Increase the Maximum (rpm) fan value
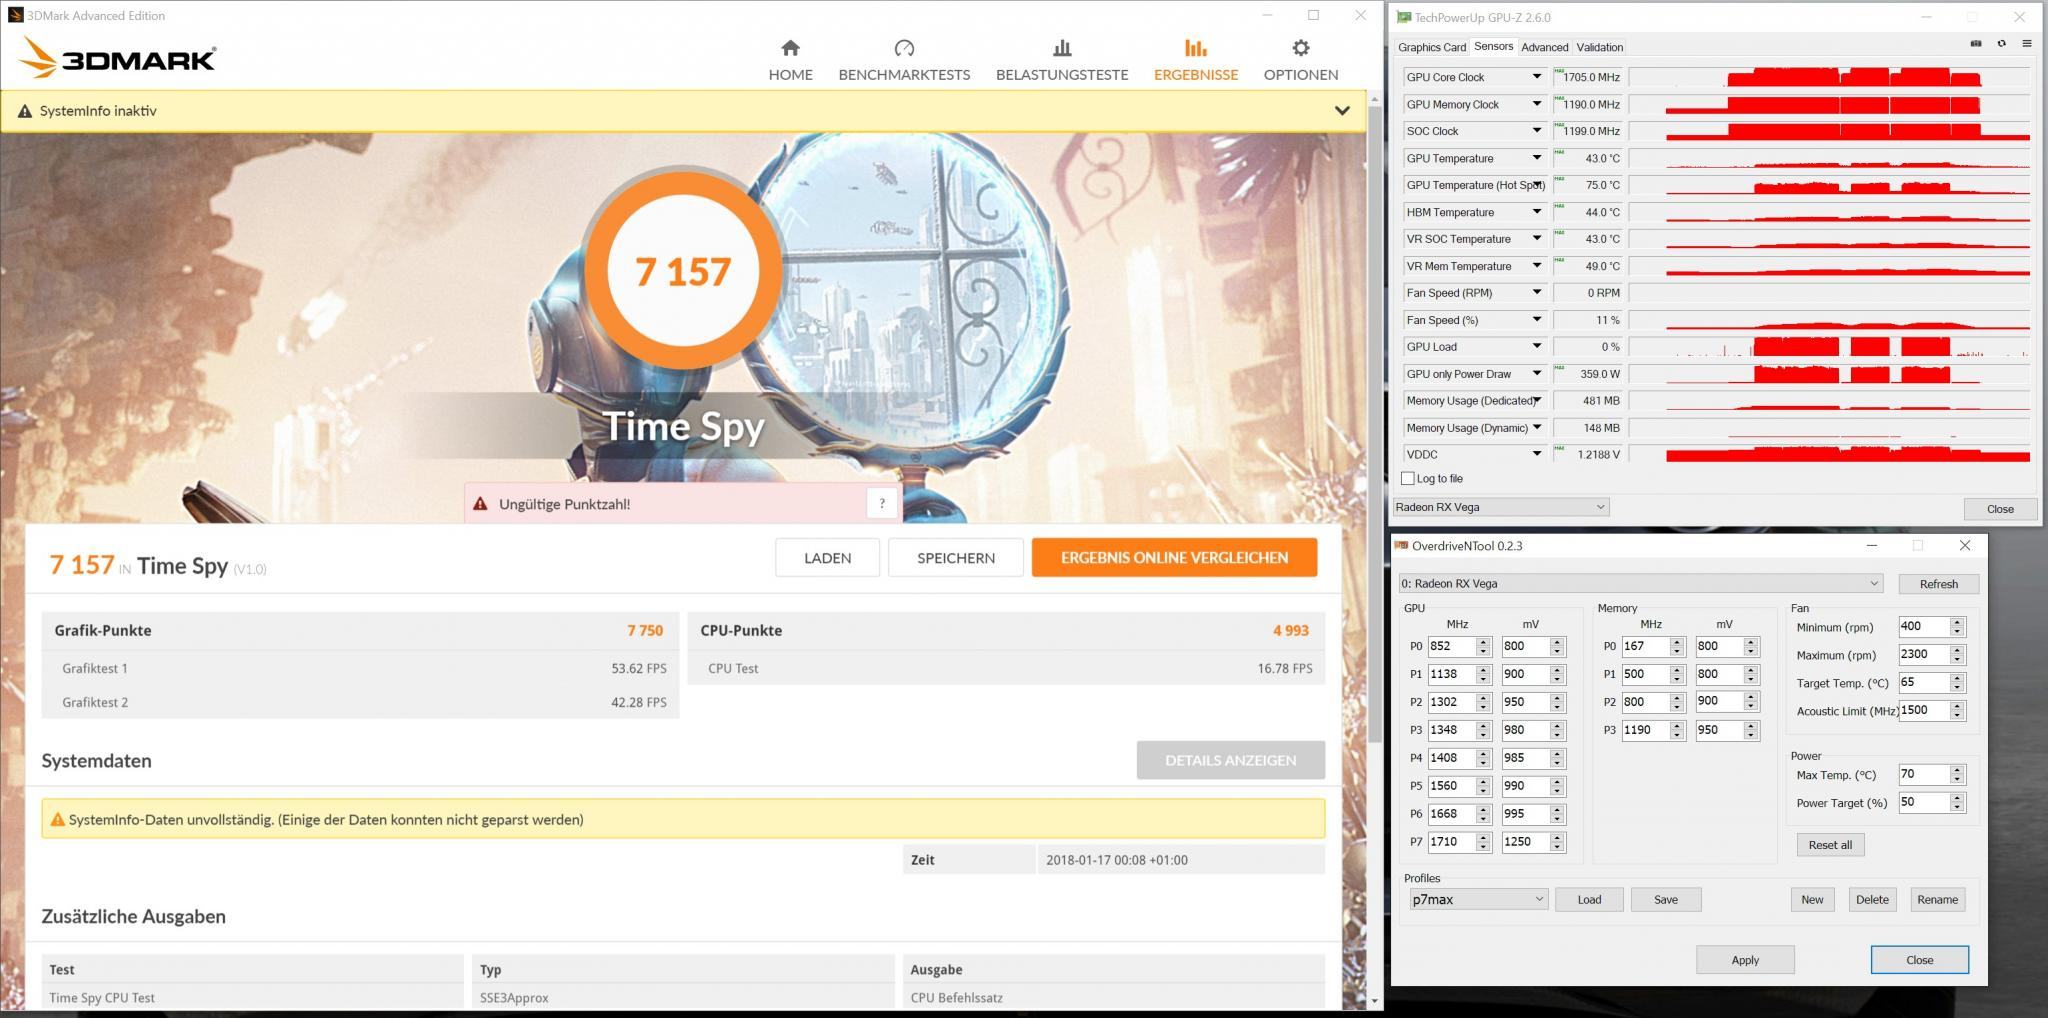This screenshot has width=2048, height=1018. (1957, 650)
